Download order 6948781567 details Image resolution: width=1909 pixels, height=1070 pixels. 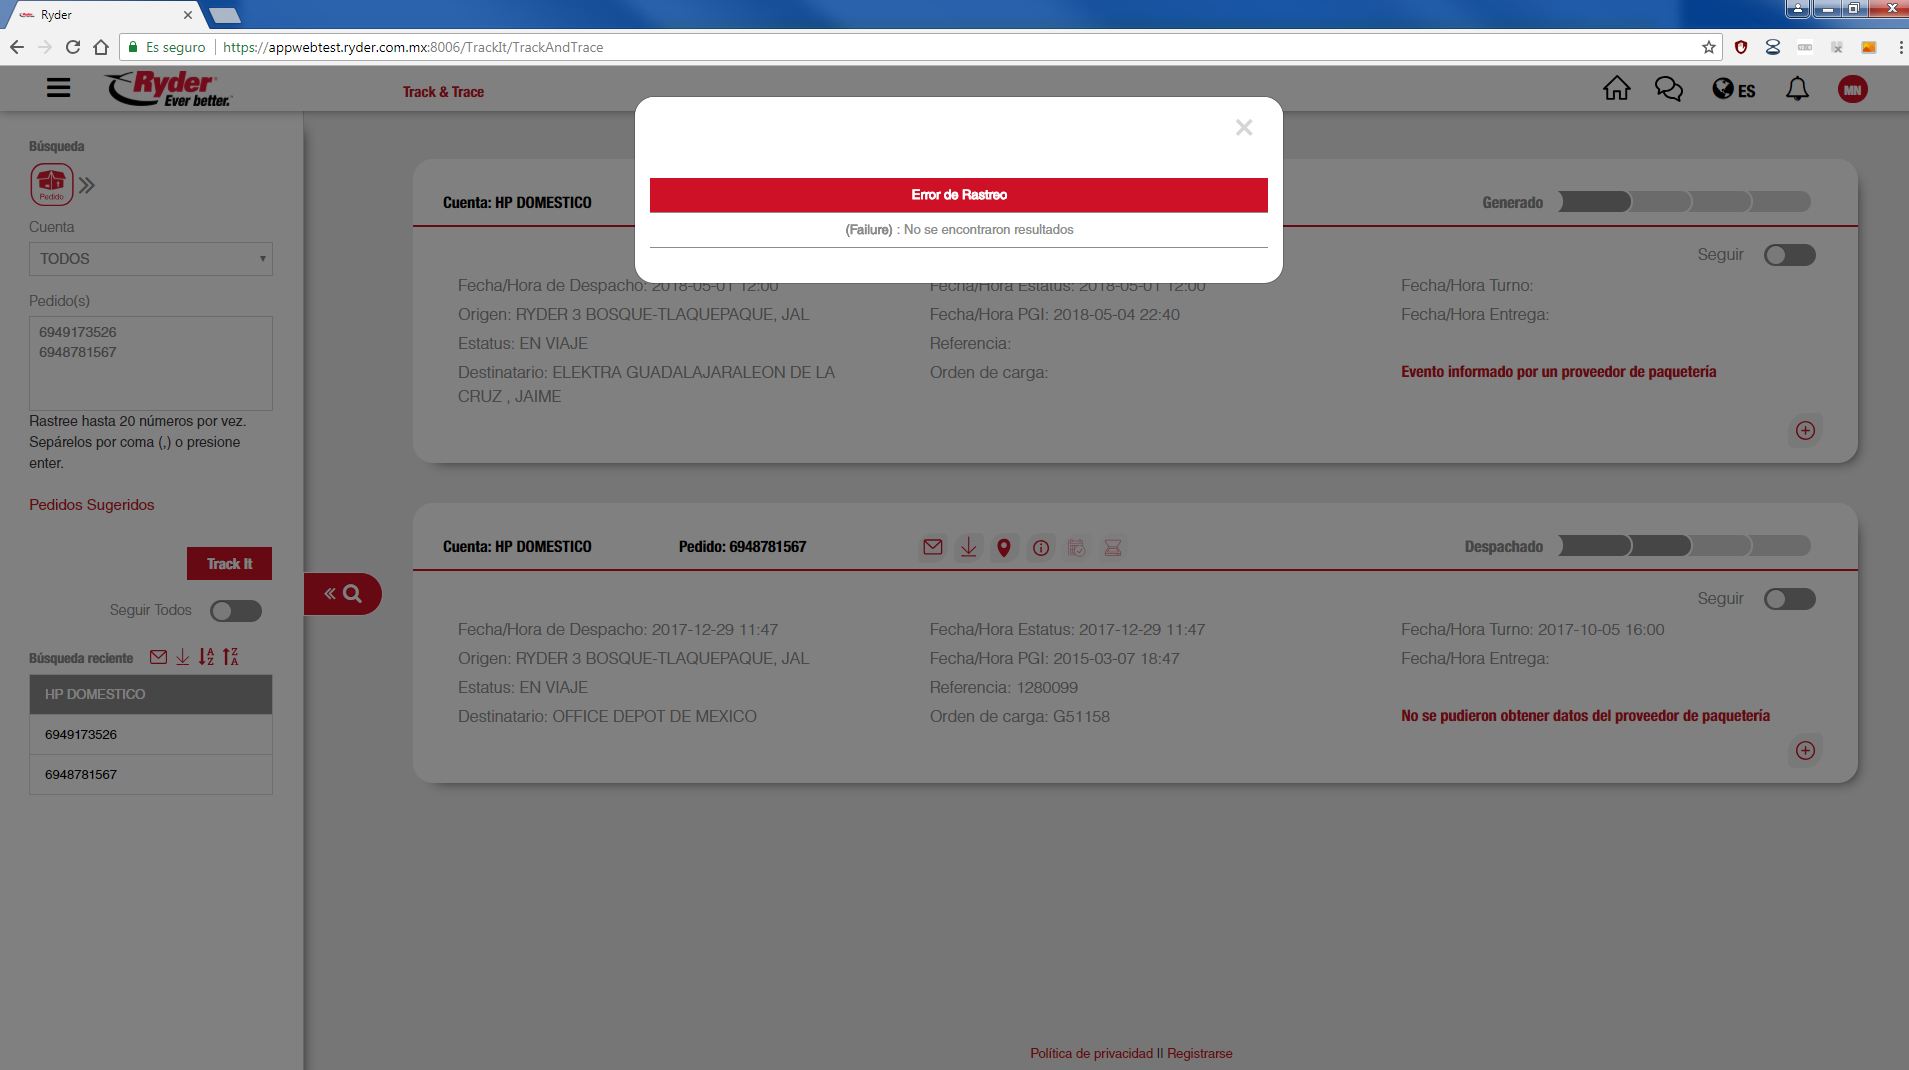[x=968, y=547]
